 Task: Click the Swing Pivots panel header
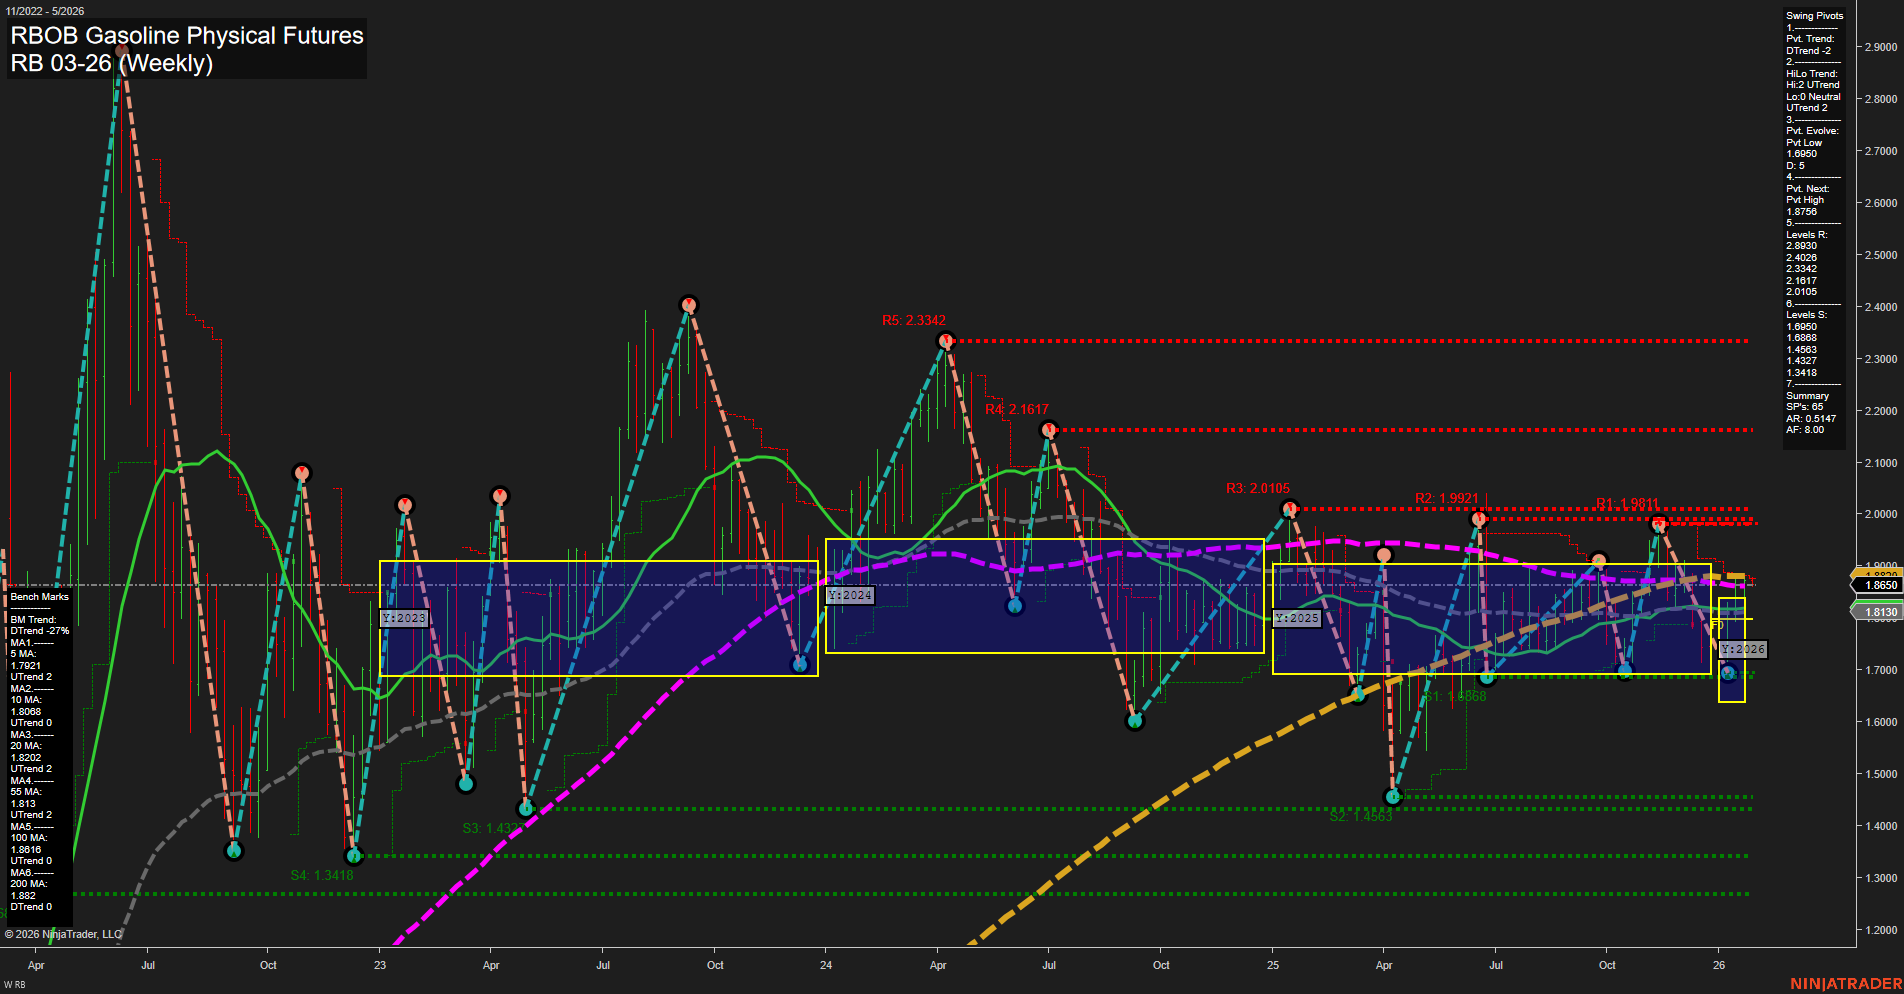point(1813,15)
